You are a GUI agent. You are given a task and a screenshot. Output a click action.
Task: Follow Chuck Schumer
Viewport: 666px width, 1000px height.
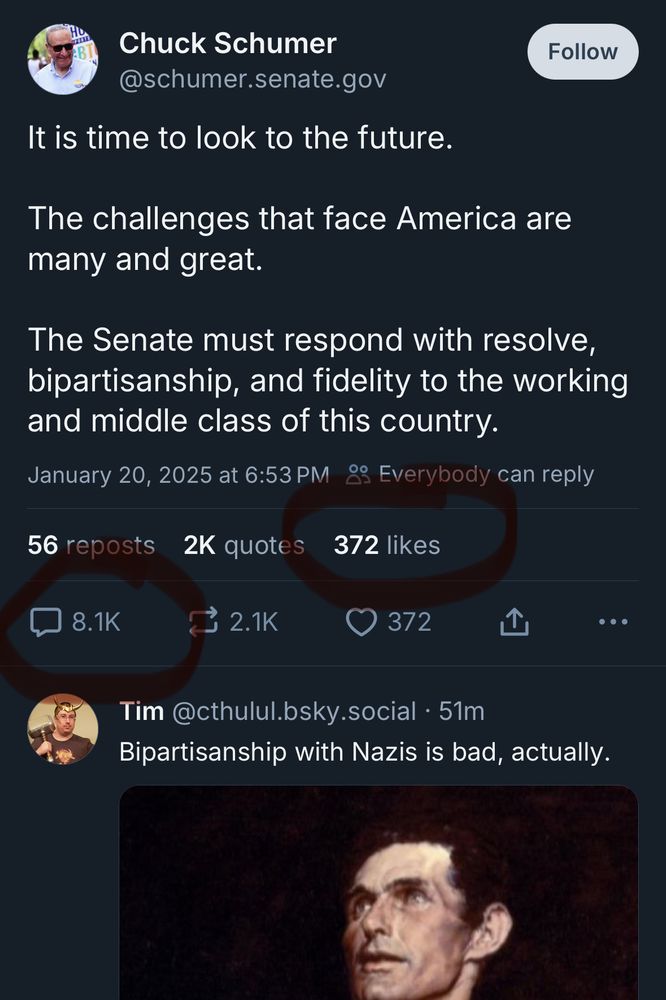(x=582, y=52)
